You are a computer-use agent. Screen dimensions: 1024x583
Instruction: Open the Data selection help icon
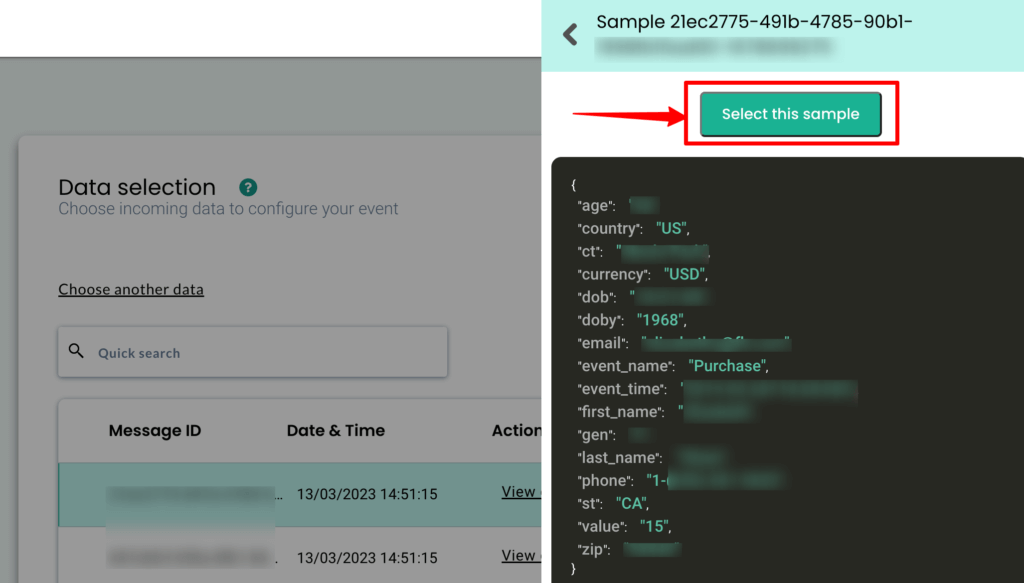pos(248,187)
